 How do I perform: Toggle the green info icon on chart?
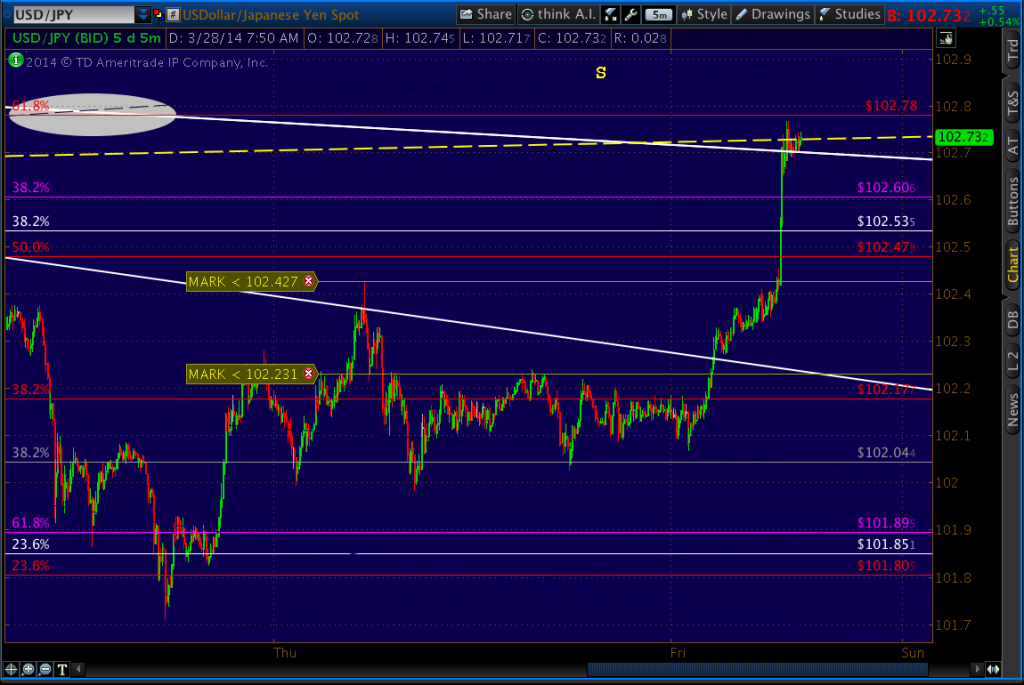[x=16, y=60]
